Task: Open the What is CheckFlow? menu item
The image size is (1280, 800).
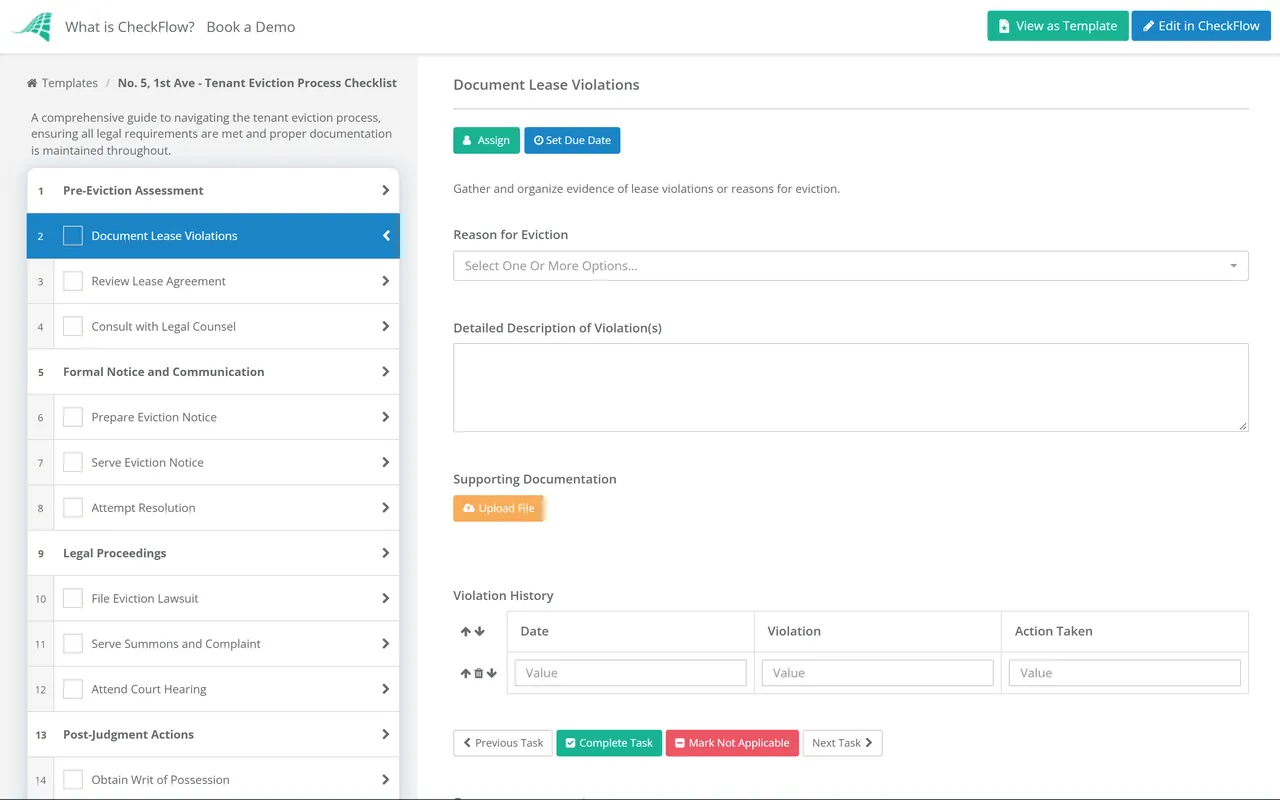Action: click(x=130, y=27)
